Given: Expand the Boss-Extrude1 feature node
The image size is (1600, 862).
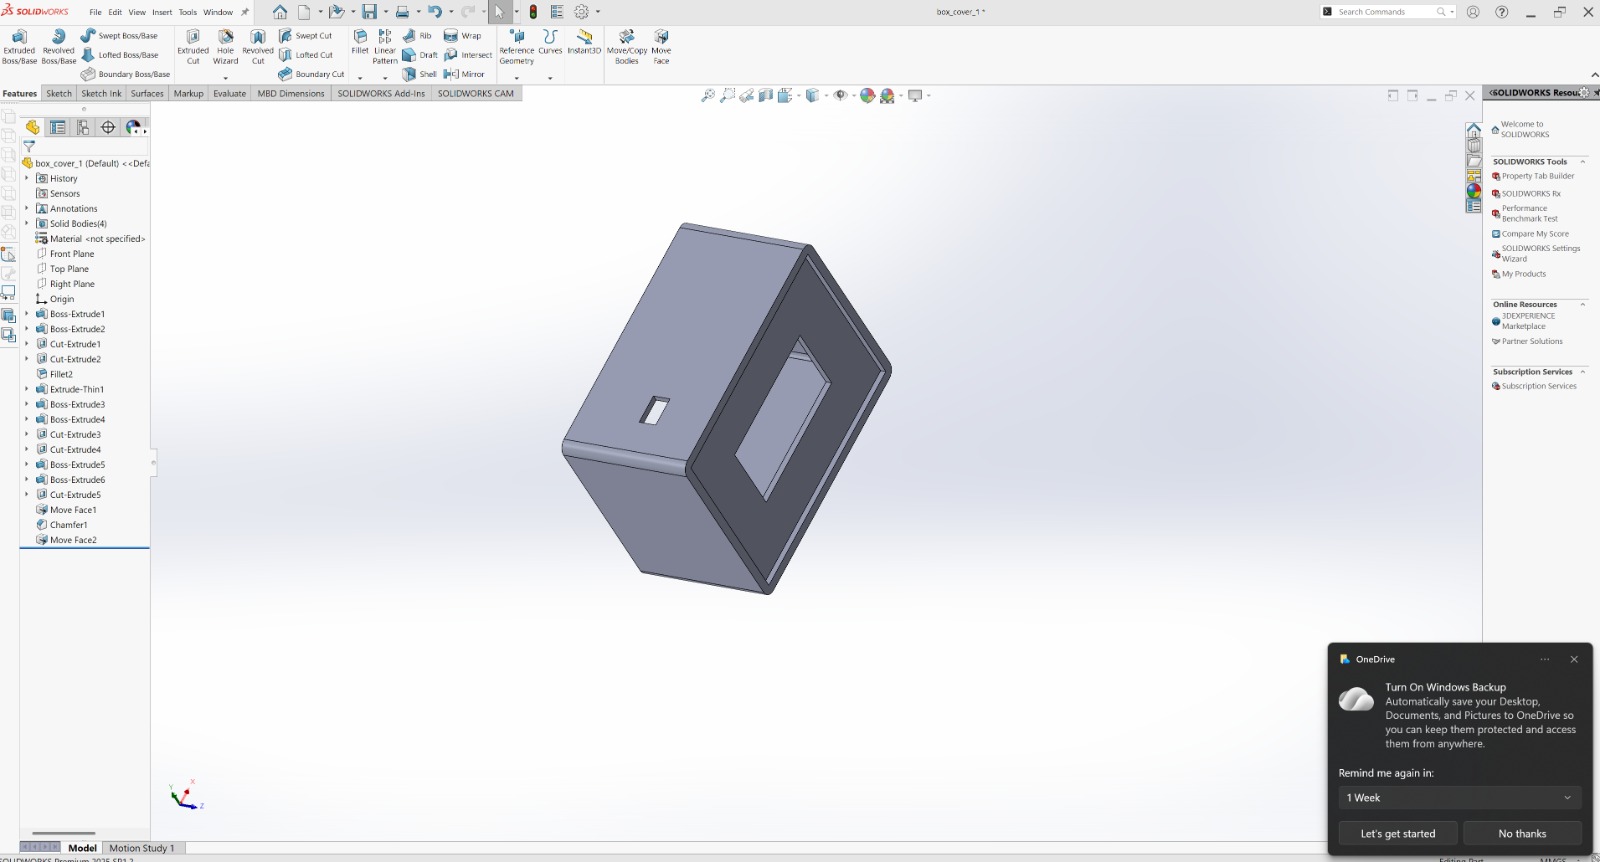Looking at the screenshot, I should point(27,314).
